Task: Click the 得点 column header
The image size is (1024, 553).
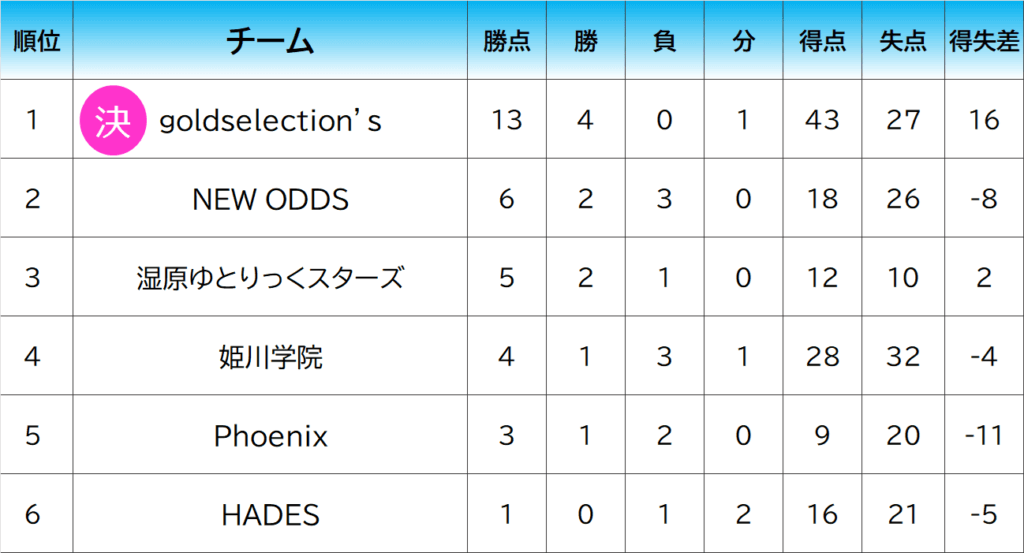Action: tap(822, 40)
